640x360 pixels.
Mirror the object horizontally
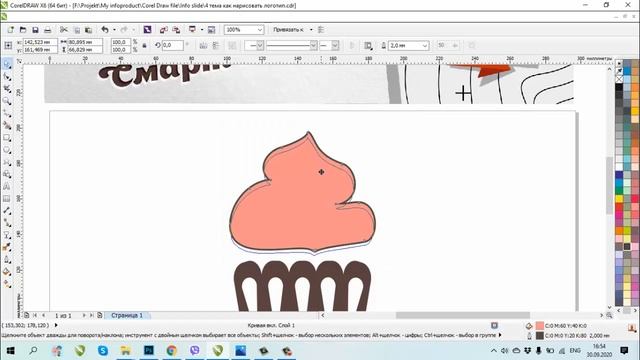[203, 46]
